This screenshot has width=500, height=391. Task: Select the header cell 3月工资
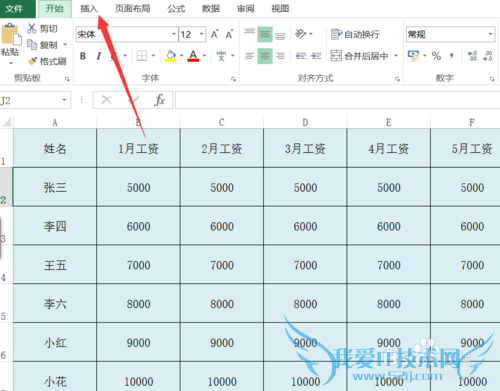[305, 148]
